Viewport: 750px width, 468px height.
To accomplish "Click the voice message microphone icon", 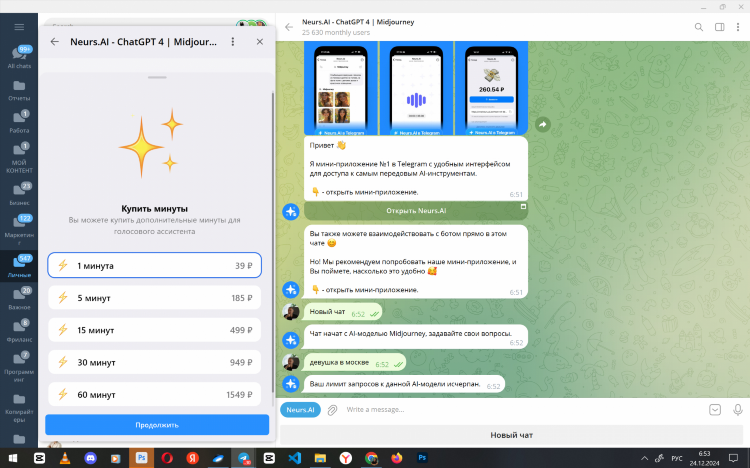I will (738, 410).
